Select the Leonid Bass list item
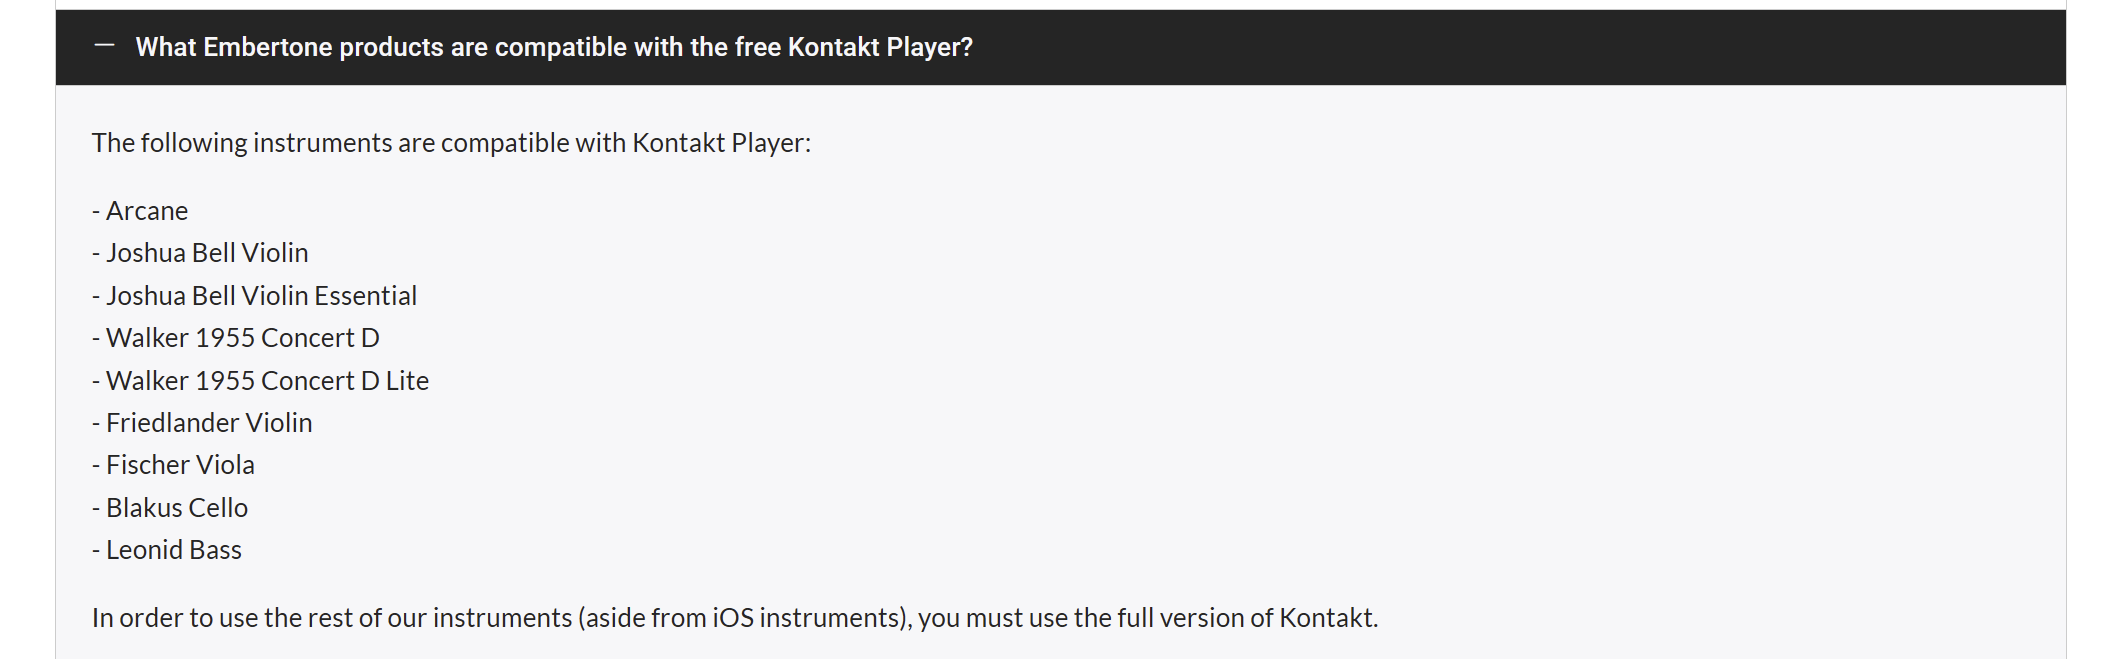This screenshot has height=659, width=2106. coord(167,550)
